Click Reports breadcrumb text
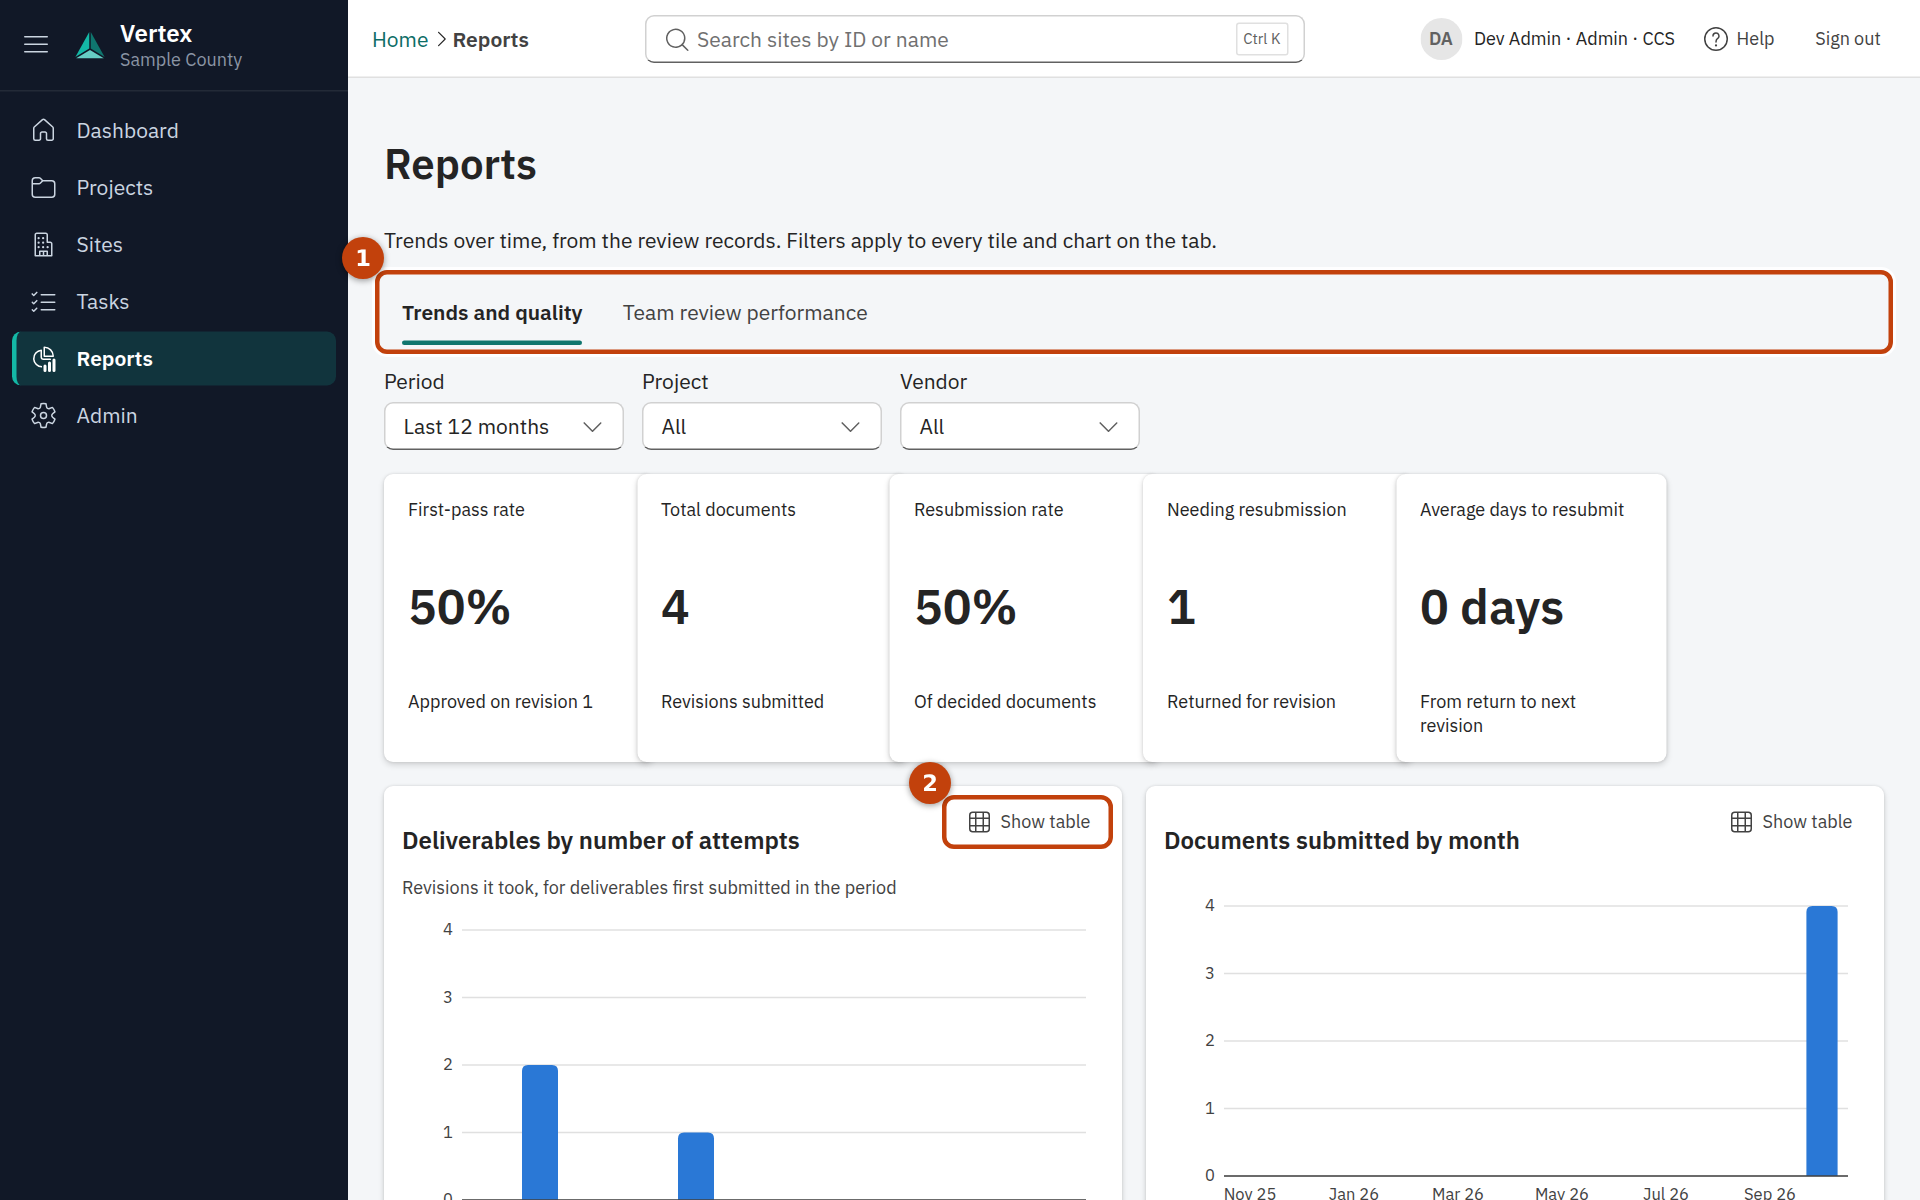The image size is (1920, 1200). [490, 40]
